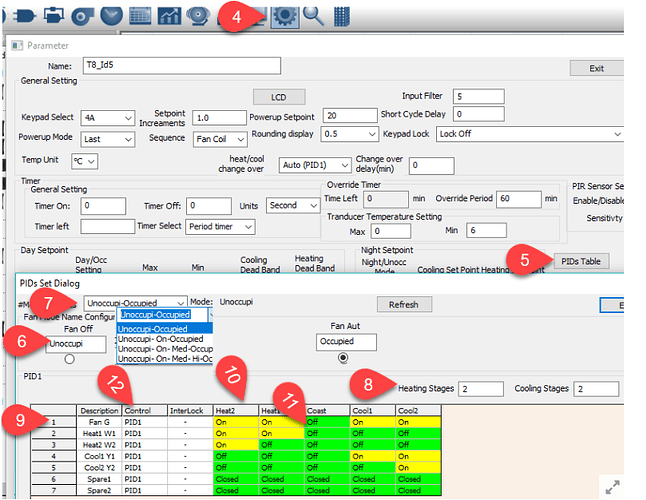646x500 pixels.
Task: Open the fan blower toolbar icon
Action: click(x=82, y=15)
